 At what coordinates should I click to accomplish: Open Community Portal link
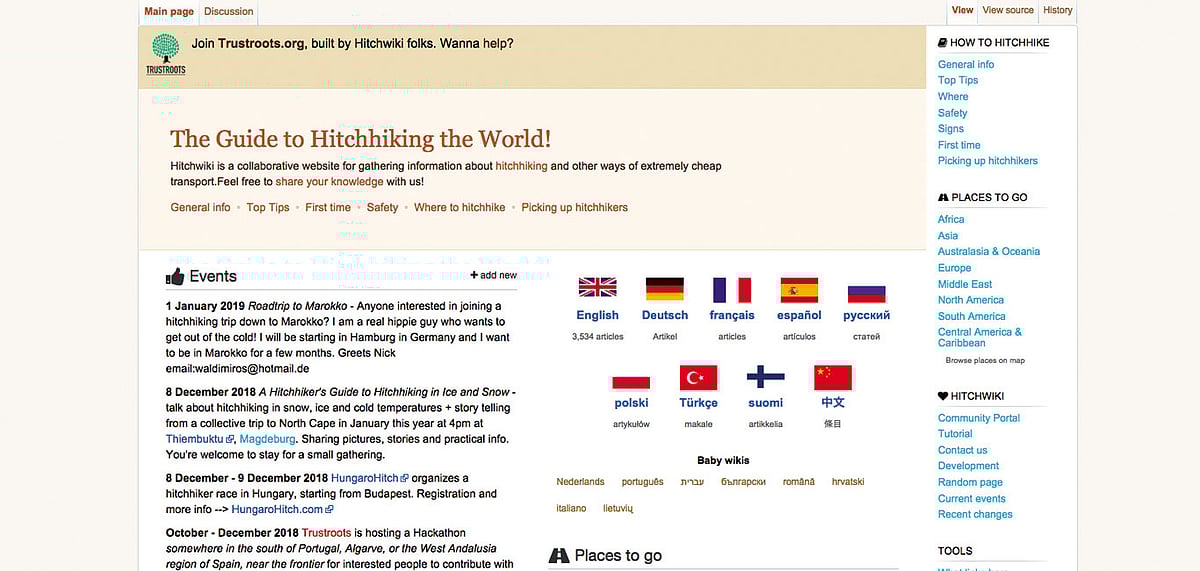979,418
